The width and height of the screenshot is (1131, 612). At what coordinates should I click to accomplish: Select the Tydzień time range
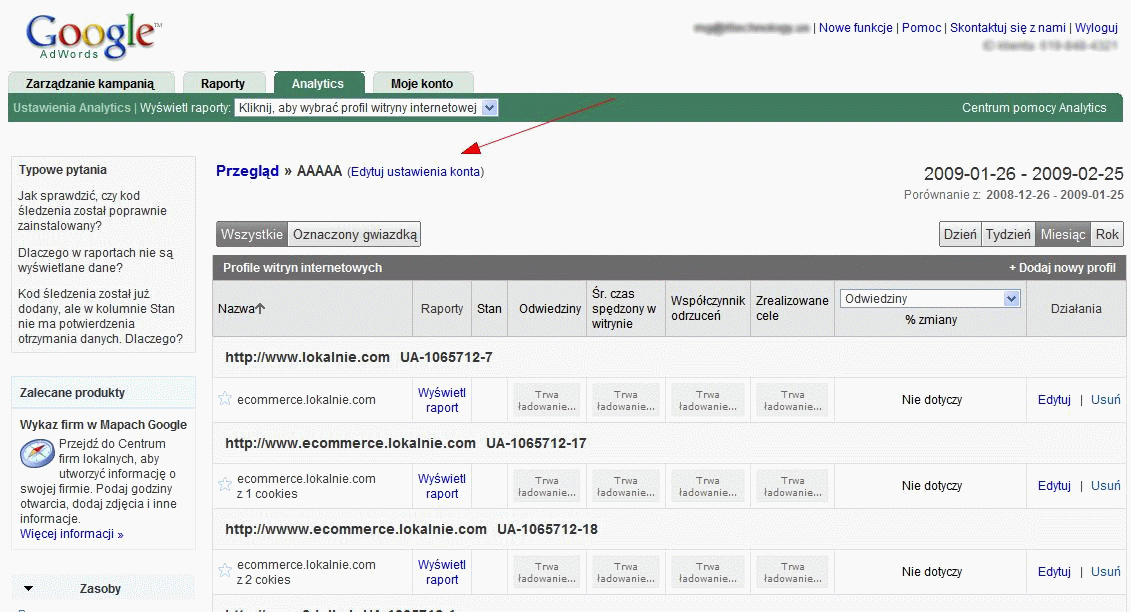click(1008, 234)
